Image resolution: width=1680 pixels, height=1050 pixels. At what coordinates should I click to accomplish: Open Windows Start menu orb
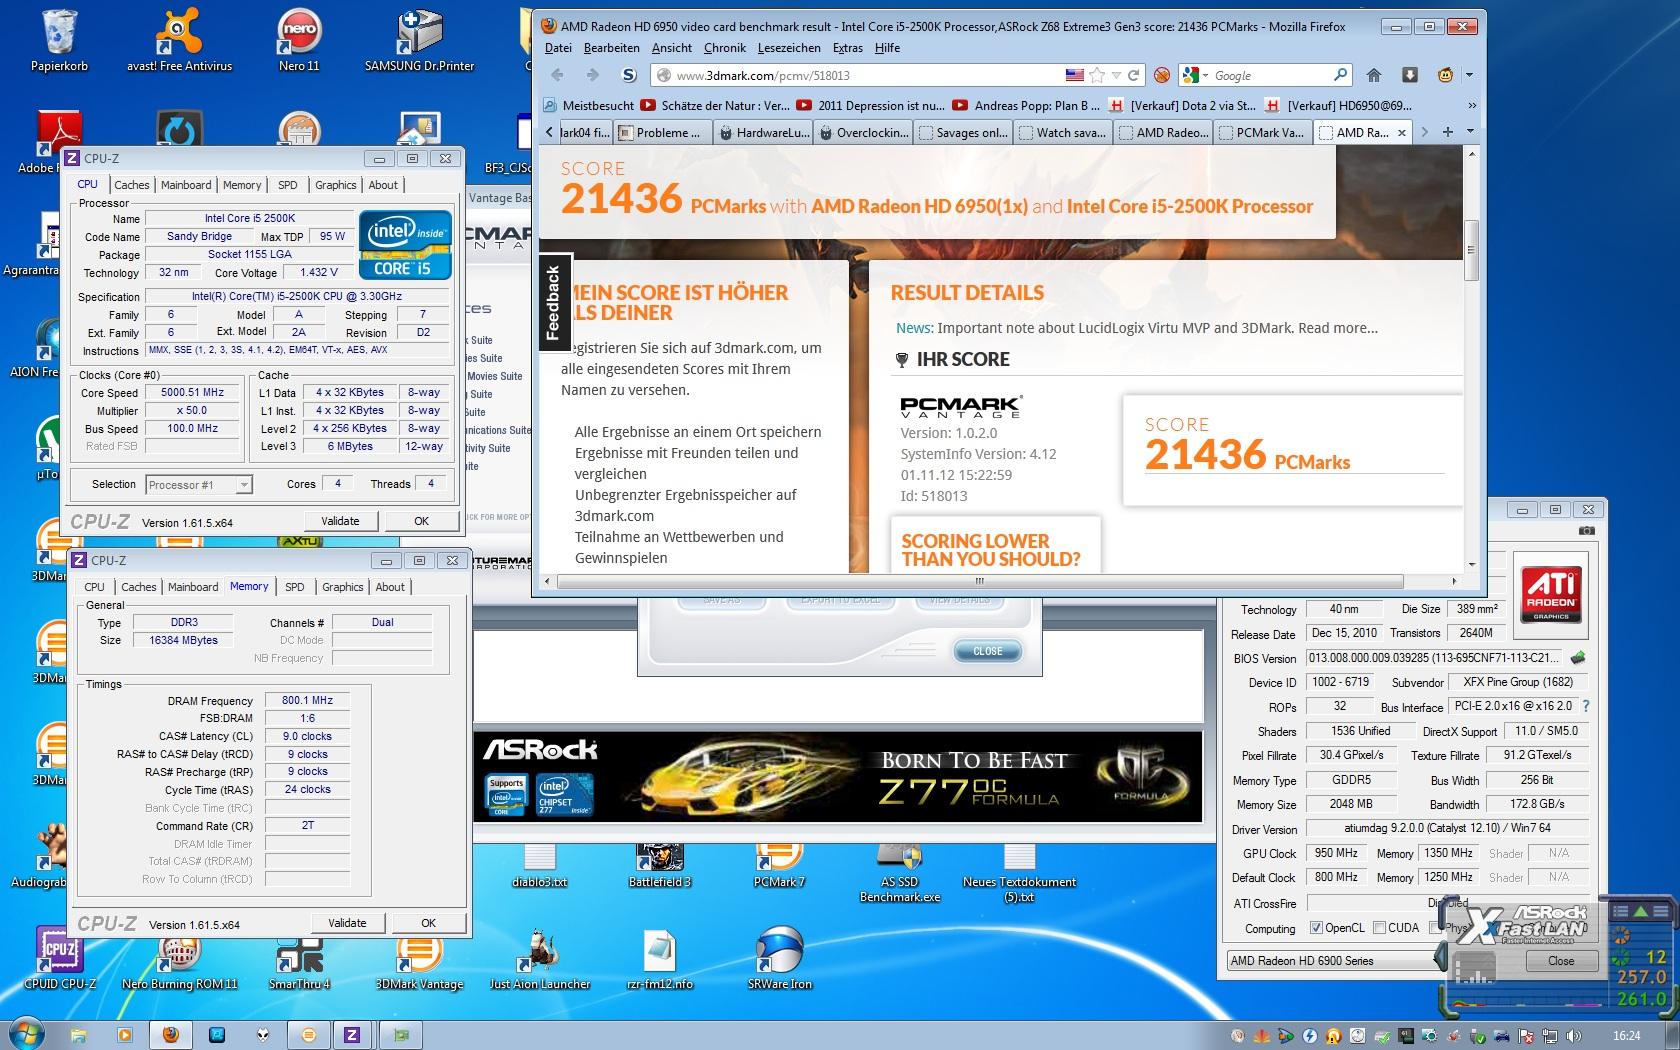click(27, 1034)
